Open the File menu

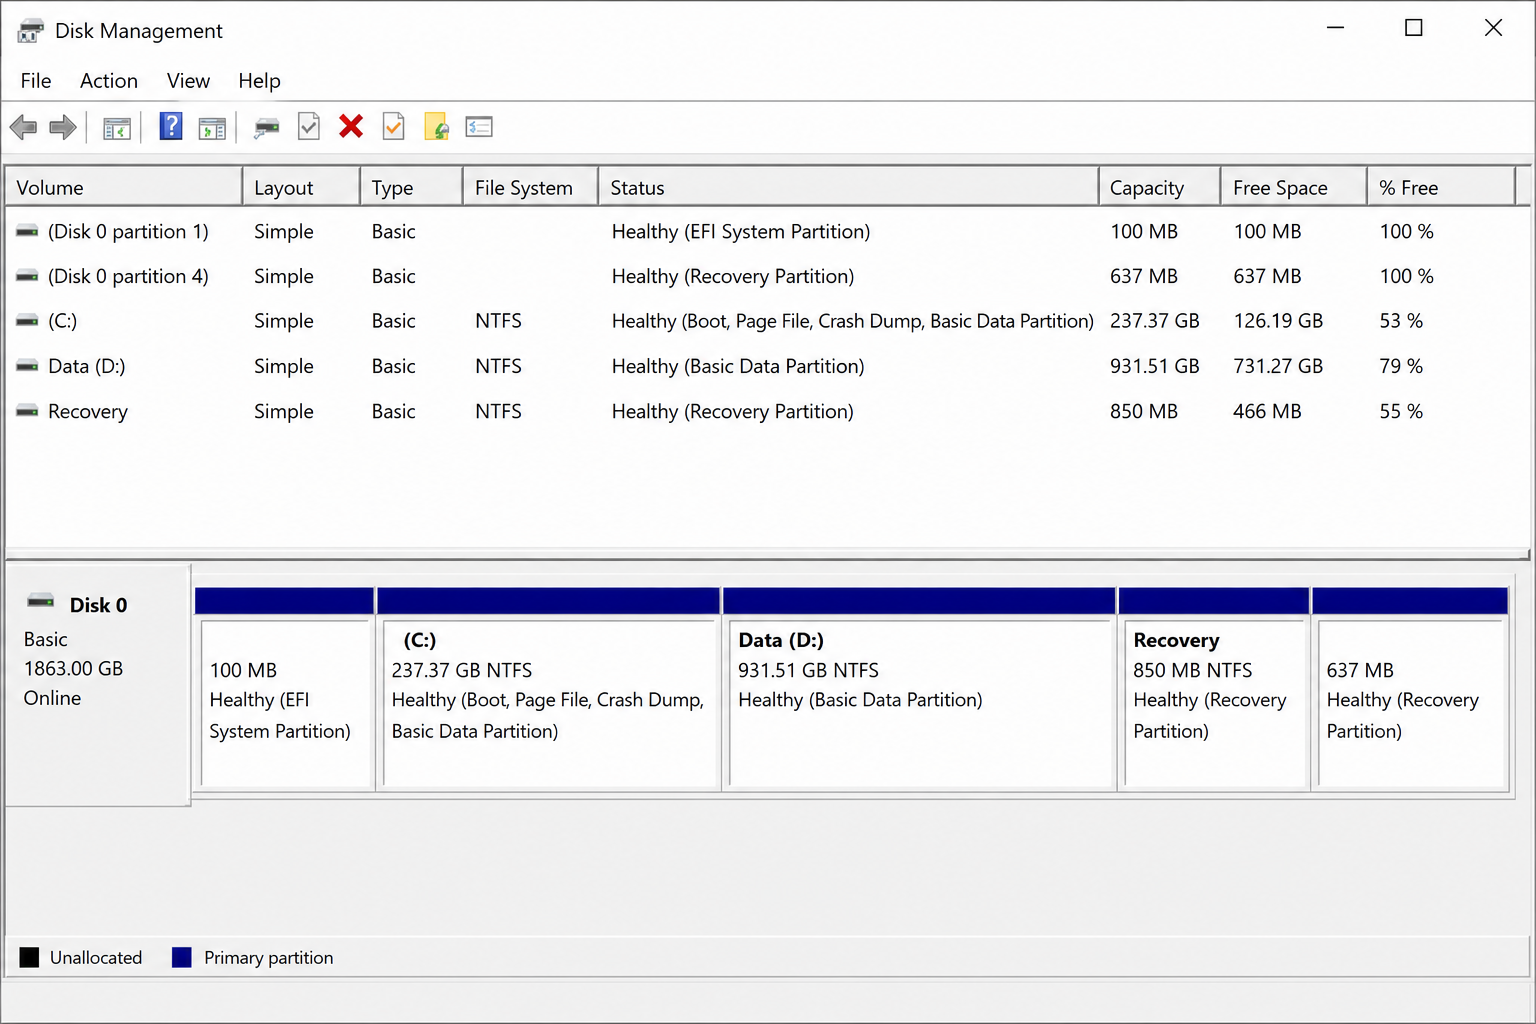[x=36, y=81]
